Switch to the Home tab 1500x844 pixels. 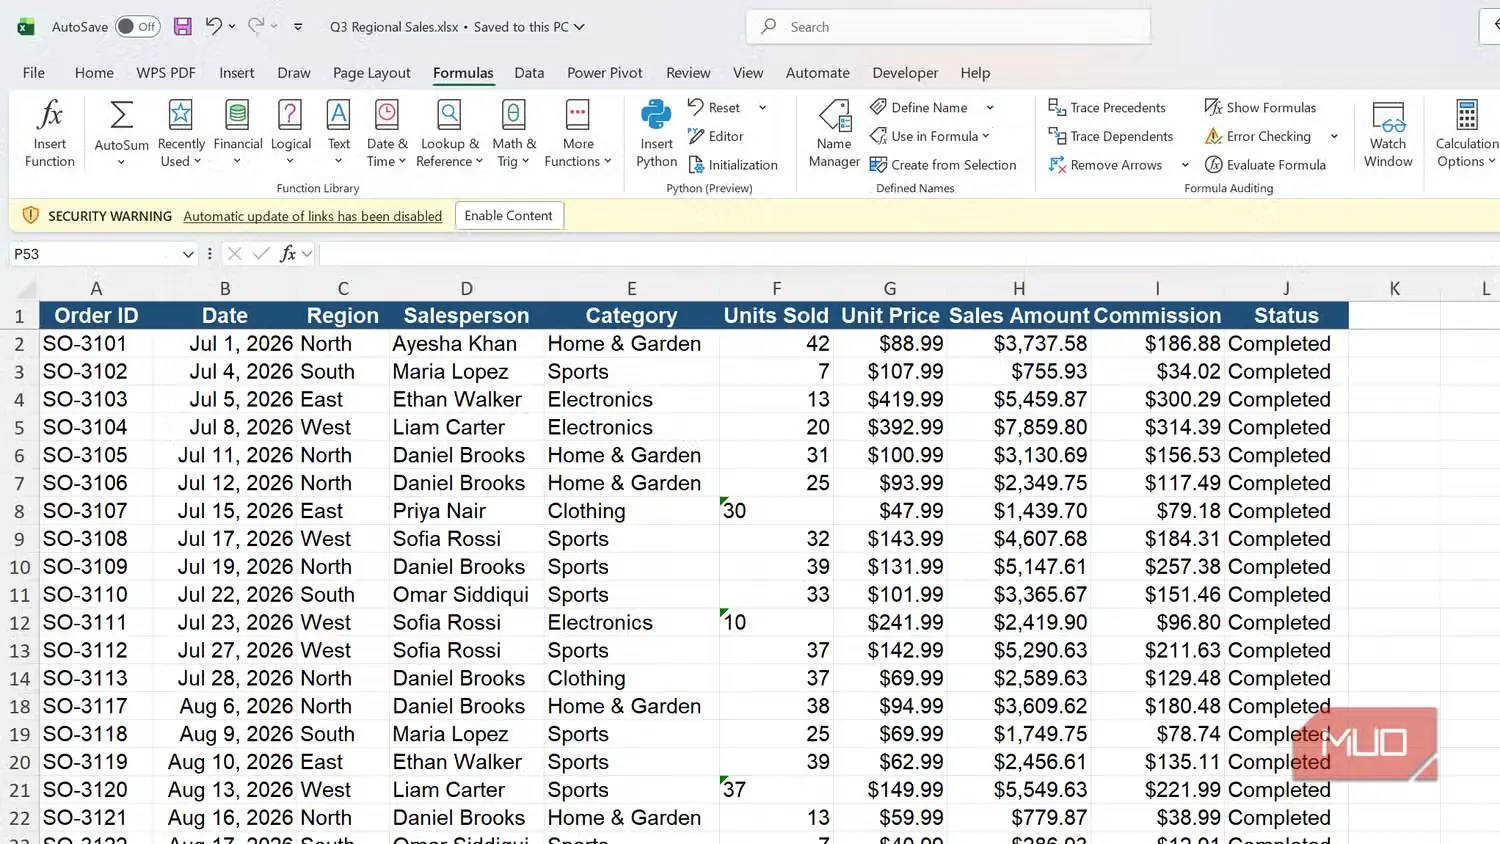pyautogui.click(x=94, y=73)
